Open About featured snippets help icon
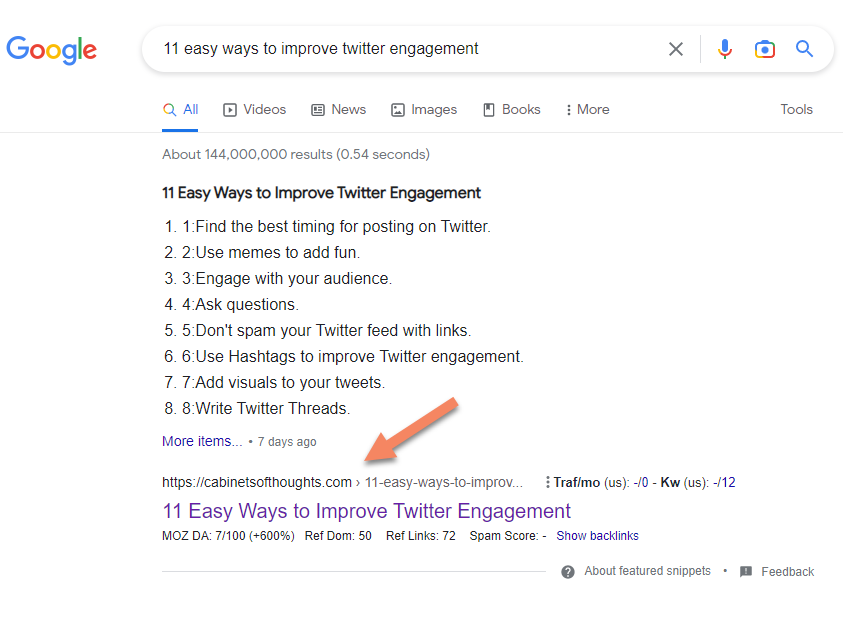The height and width of the screenshot is (625, 843). pos(568,572)
